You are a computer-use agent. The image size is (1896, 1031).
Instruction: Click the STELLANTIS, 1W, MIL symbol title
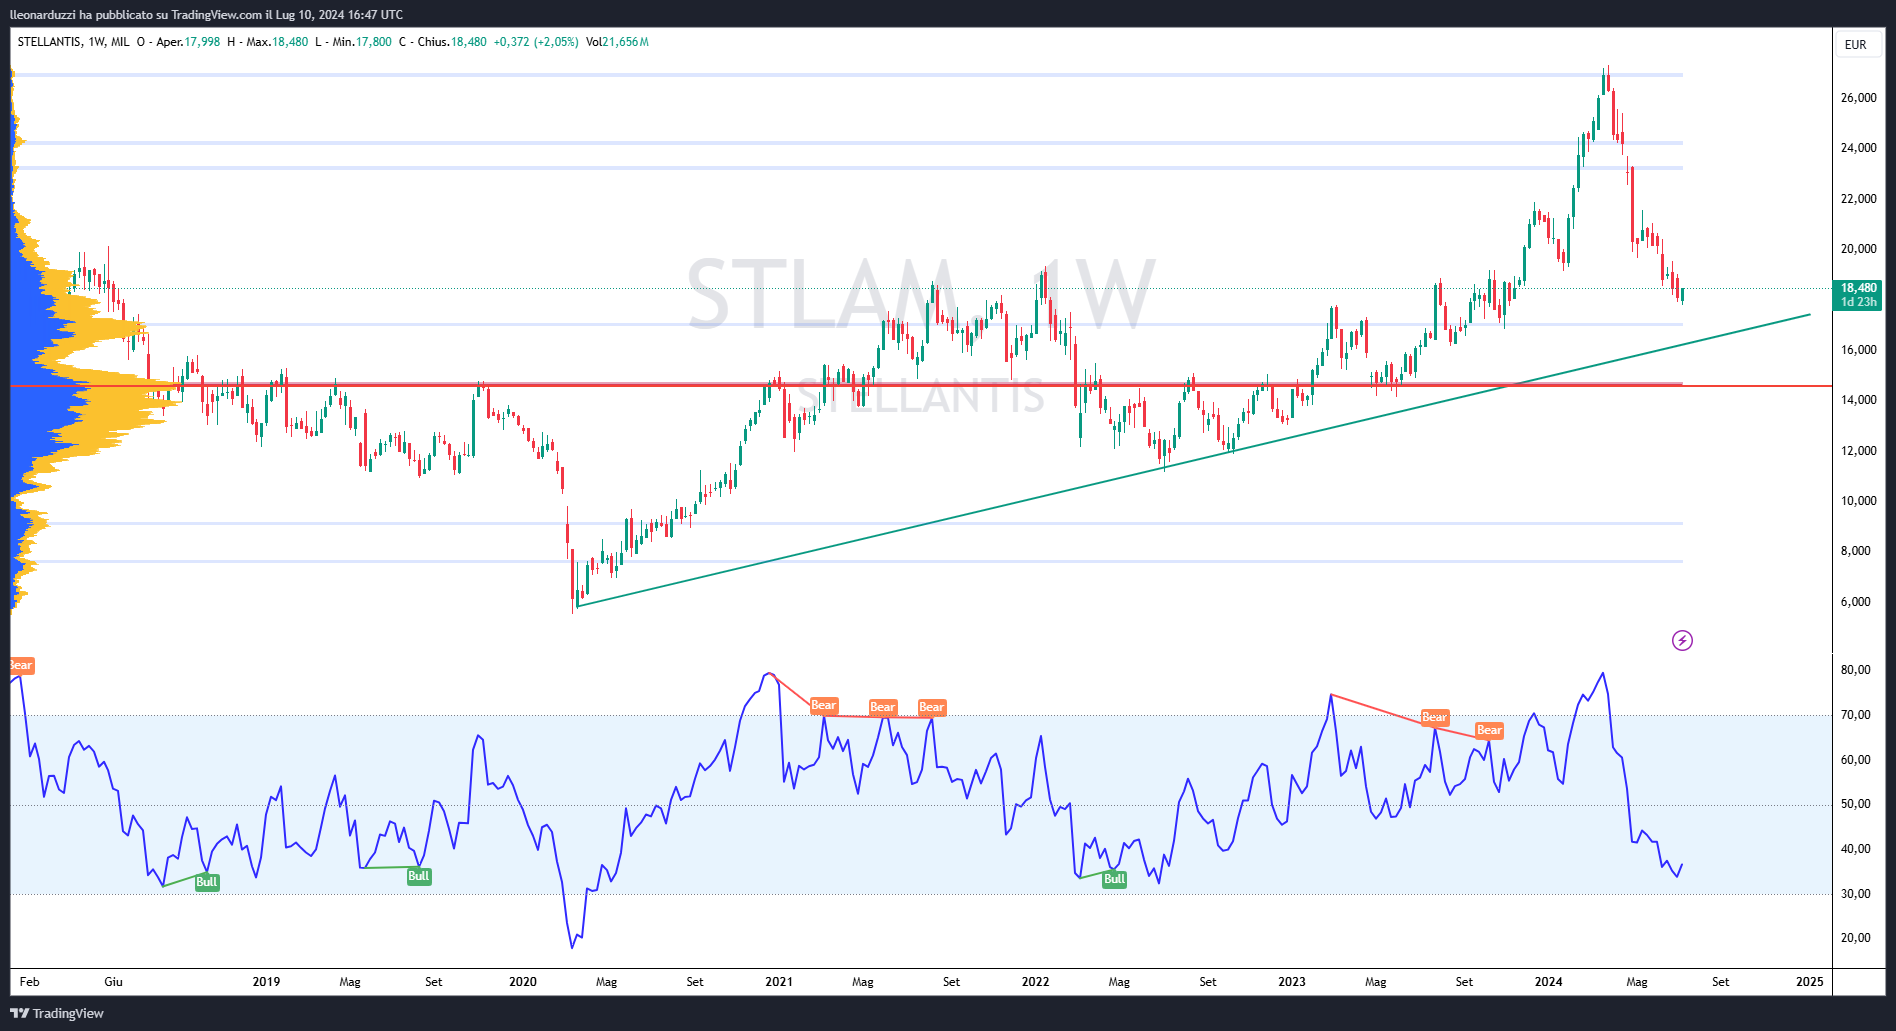[x=73, y=42]
